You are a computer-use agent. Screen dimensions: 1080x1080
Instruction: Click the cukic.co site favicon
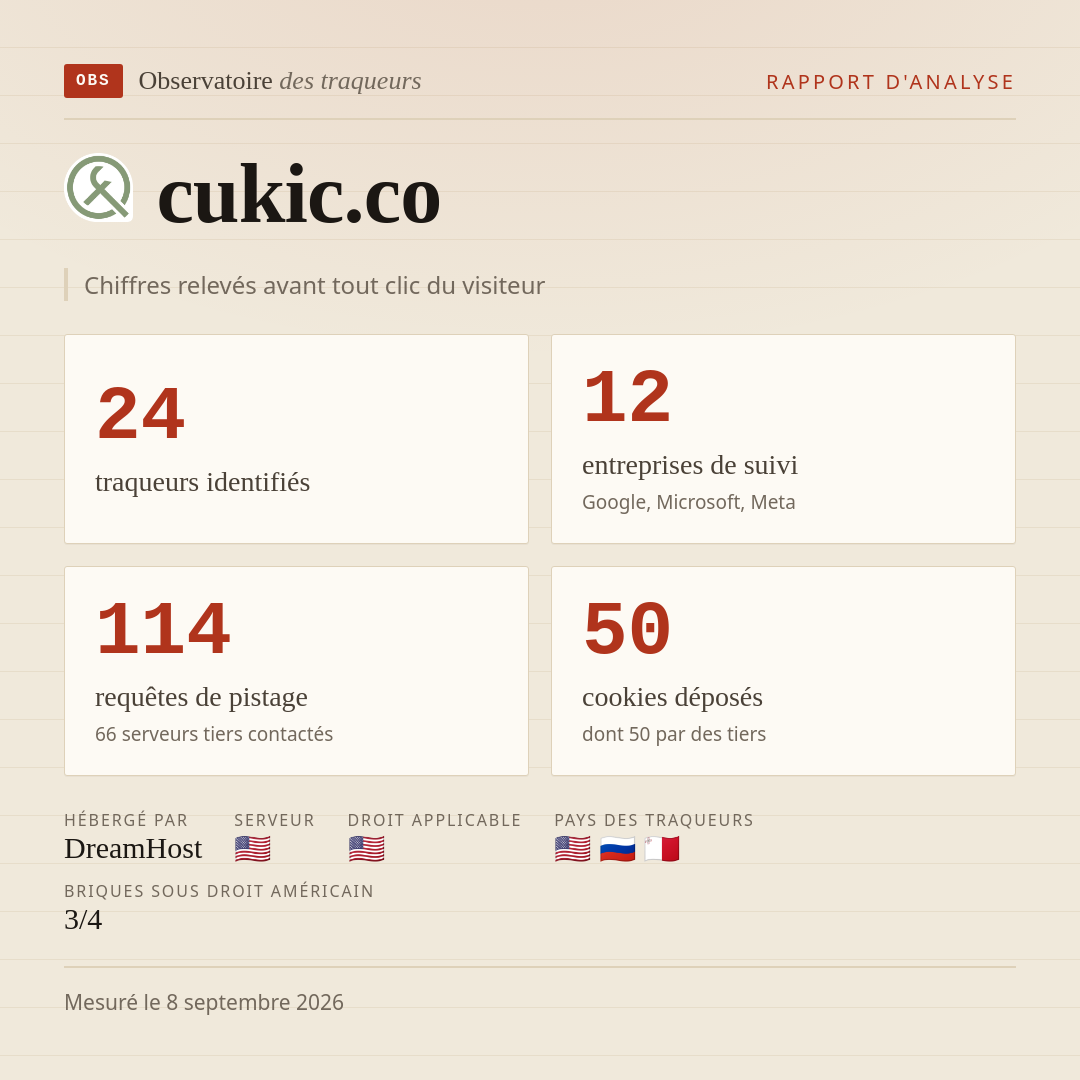pyautogui.click(x=98, y=187)
